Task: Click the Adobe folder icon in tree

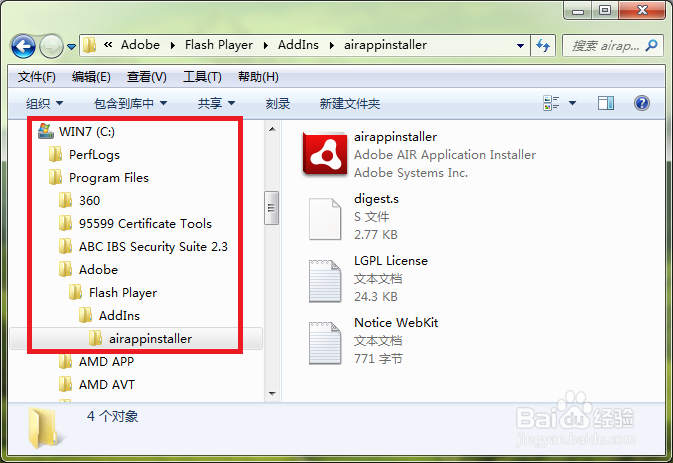Action: pos(65,269)
